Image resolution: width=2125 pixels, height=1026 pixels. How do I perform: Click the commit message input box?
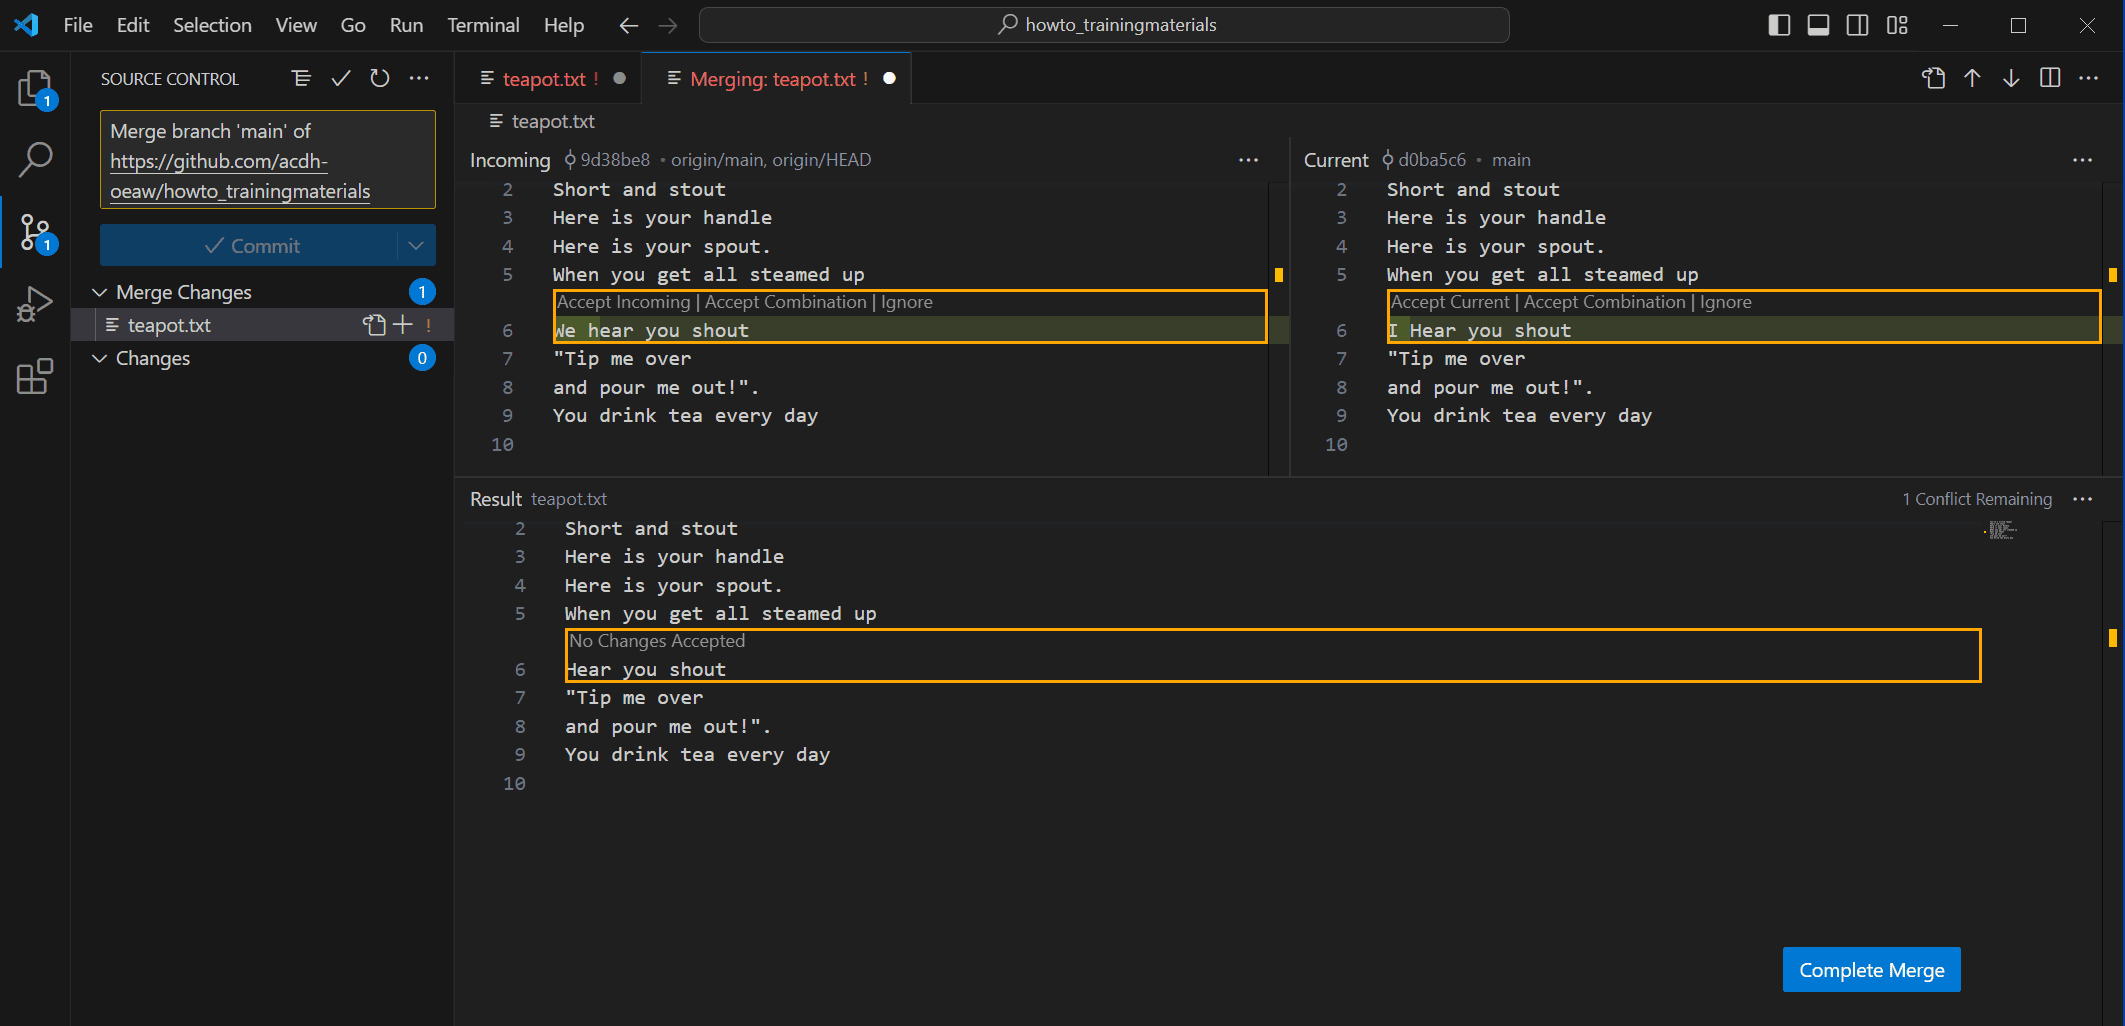point(267,160)
